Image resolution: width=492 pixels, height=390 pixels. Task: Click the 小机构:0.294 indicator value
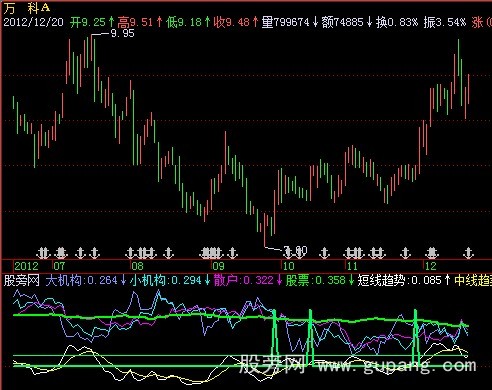point(170,280)
